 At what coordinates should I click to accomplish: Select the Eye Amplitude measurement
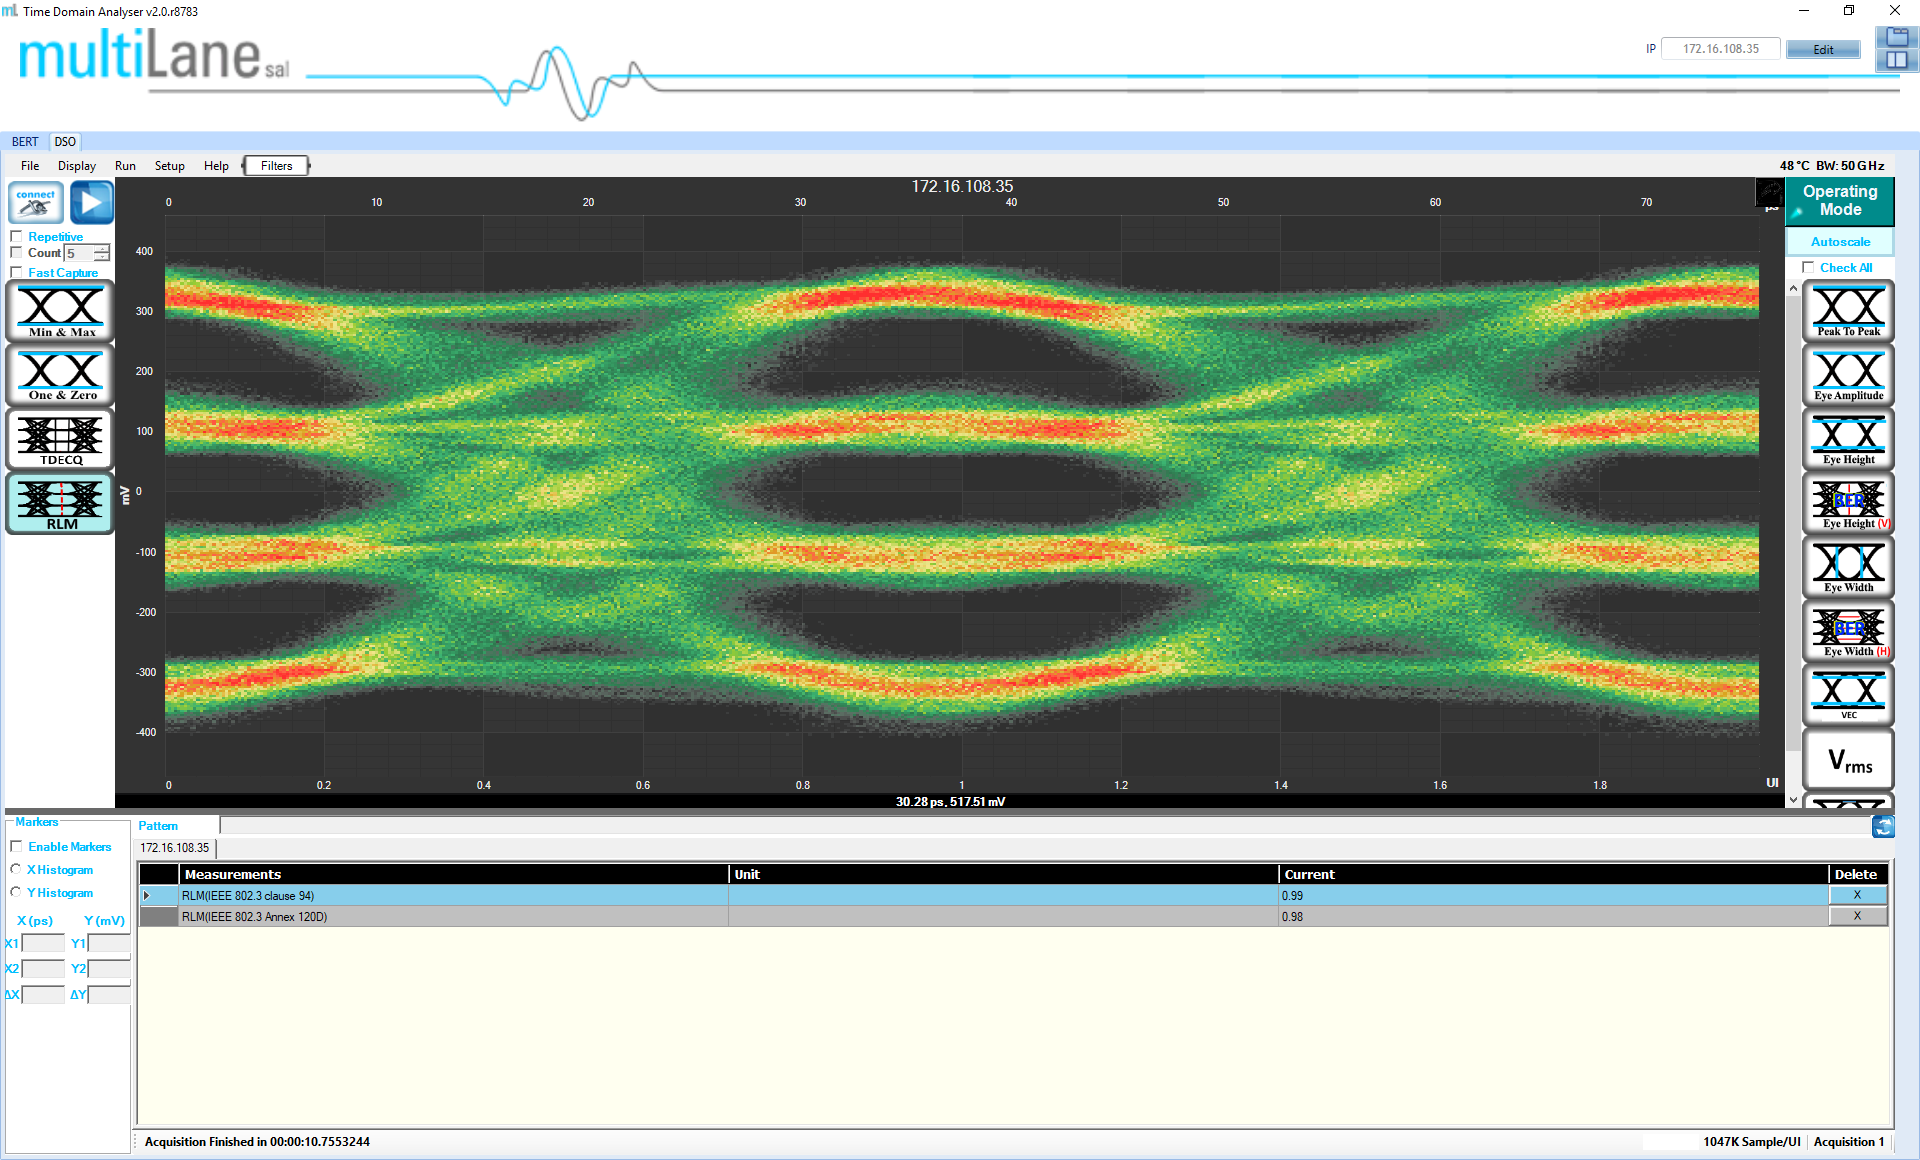pos(1848,375)
